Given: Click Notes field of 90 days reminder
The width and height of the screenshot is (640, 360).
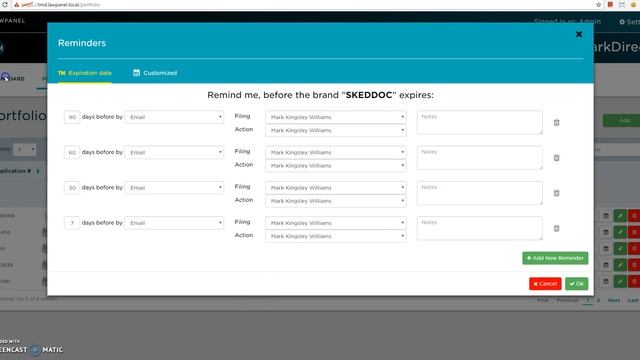Looking at the screenshot, I should pos(480,122).
